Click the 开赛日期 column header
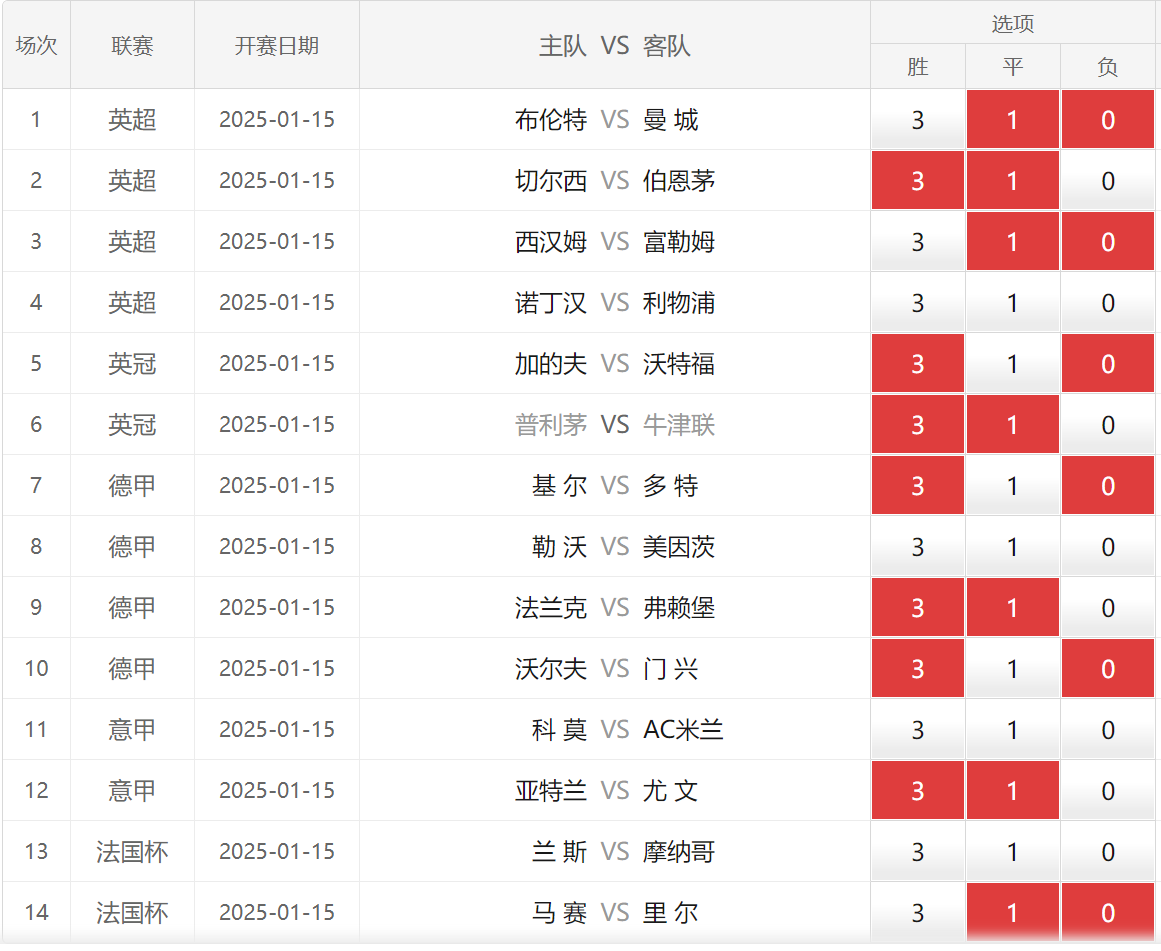 (x=277, y=45)
